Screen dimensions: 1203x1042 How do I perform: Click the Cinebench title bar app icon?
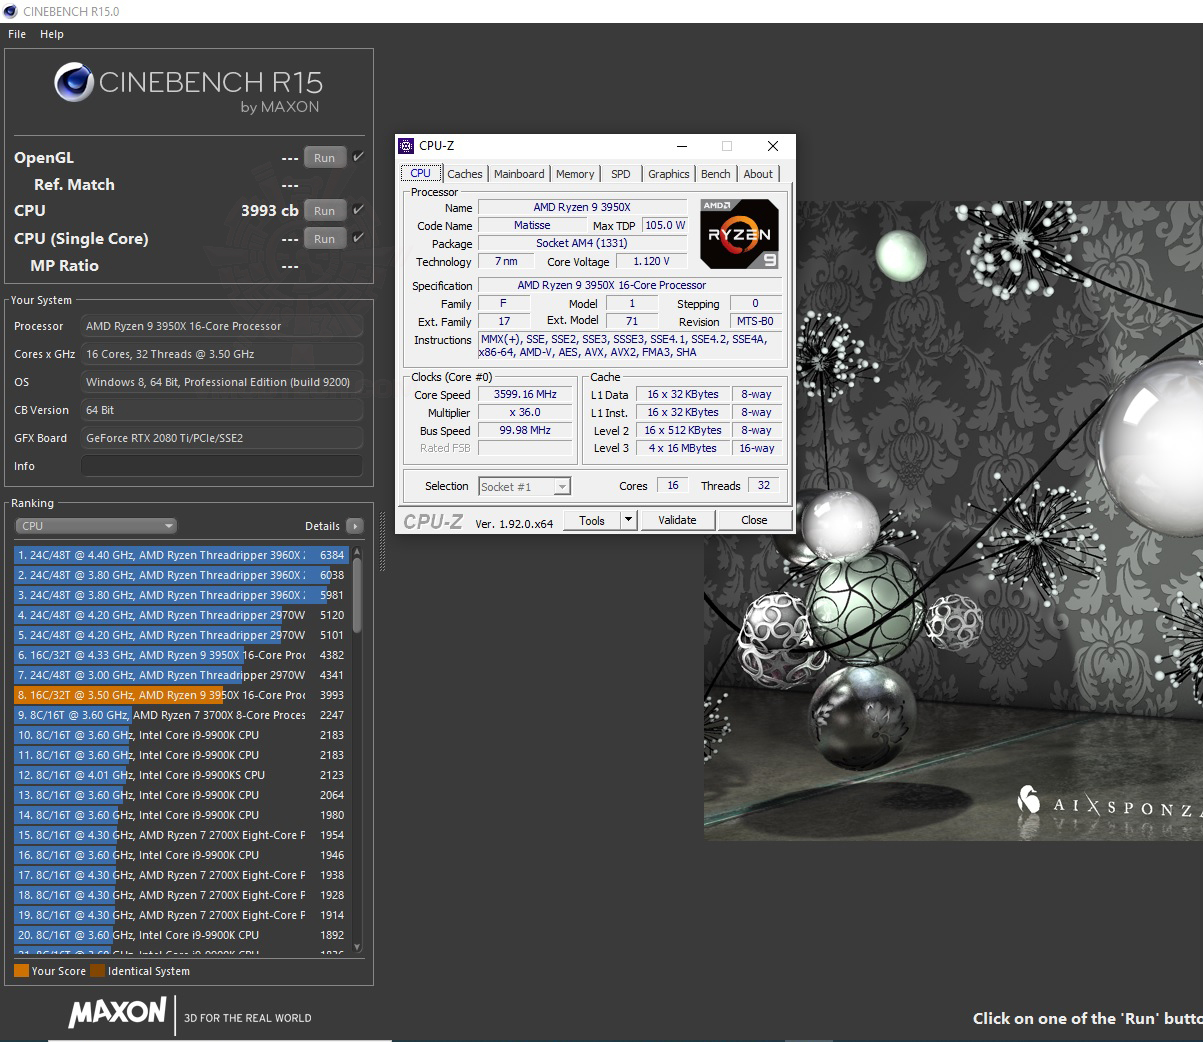[x=10, y=11]
